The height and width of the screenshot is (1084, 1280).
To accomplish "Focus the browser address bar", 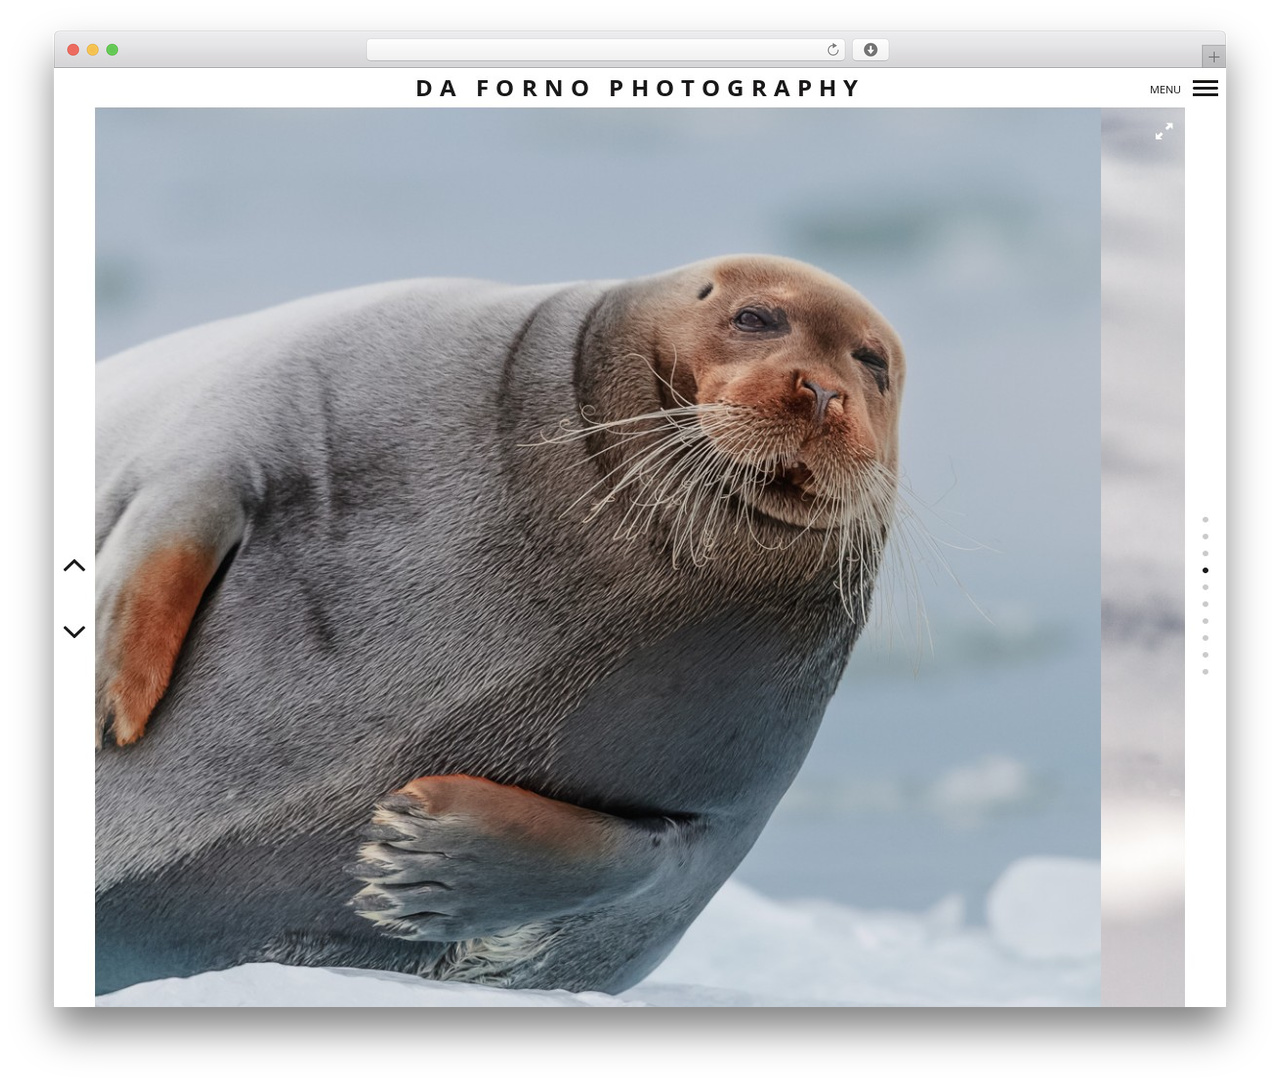I will coord(605,50).
